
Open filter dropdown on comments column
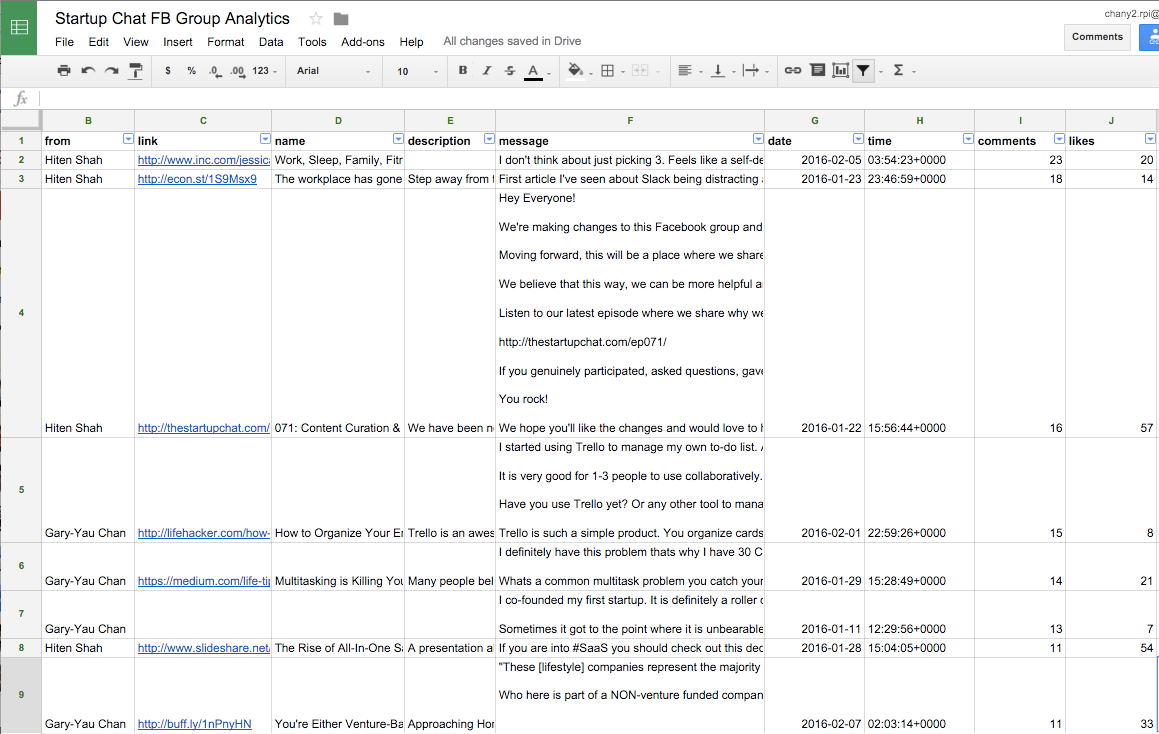(x=1059, y=139)
